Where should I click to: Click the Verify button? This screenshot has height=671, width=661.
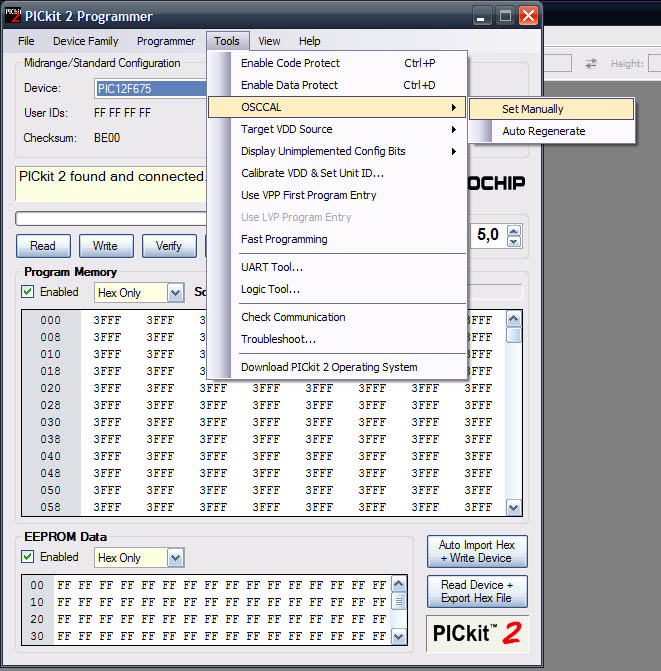coord(169,246)
